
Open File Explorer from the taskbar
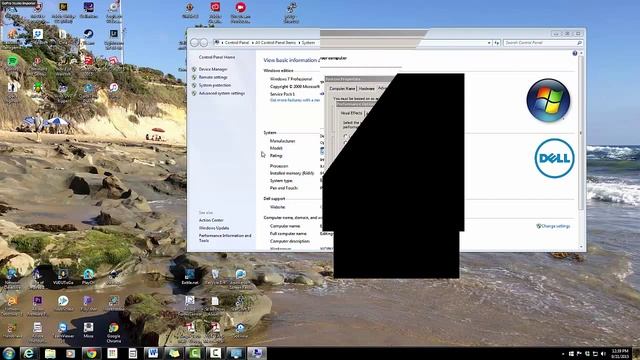[x=50, y=353]
